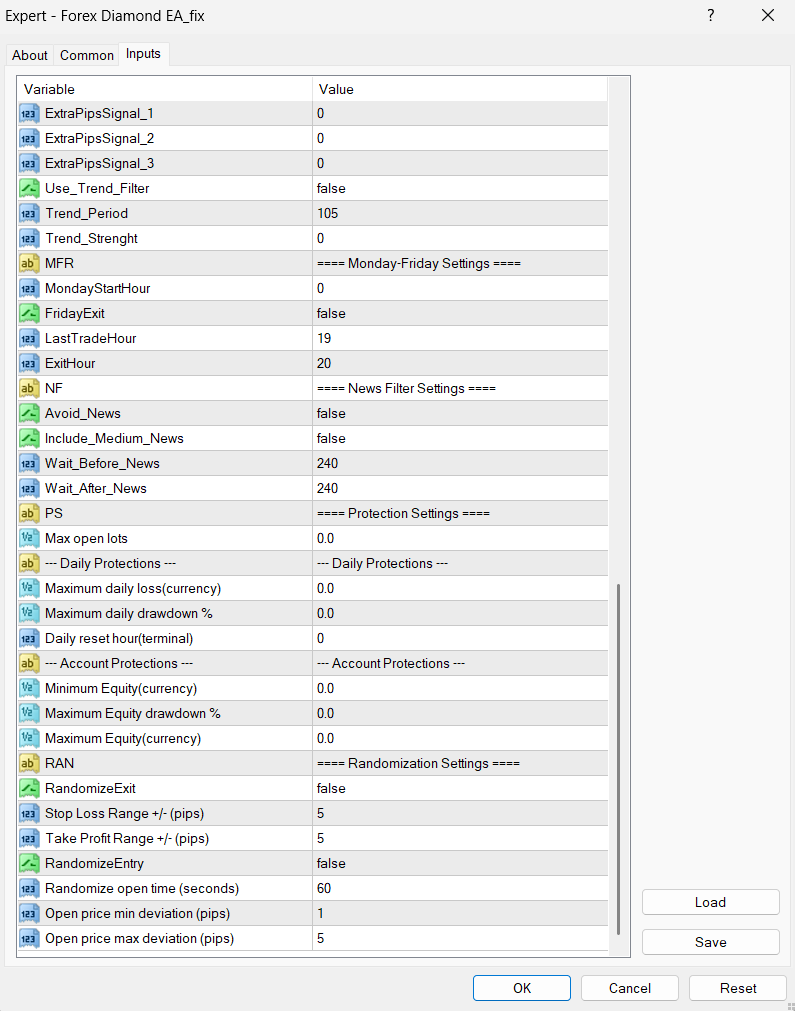Select the LastTradeHour value field

point(460,339)
